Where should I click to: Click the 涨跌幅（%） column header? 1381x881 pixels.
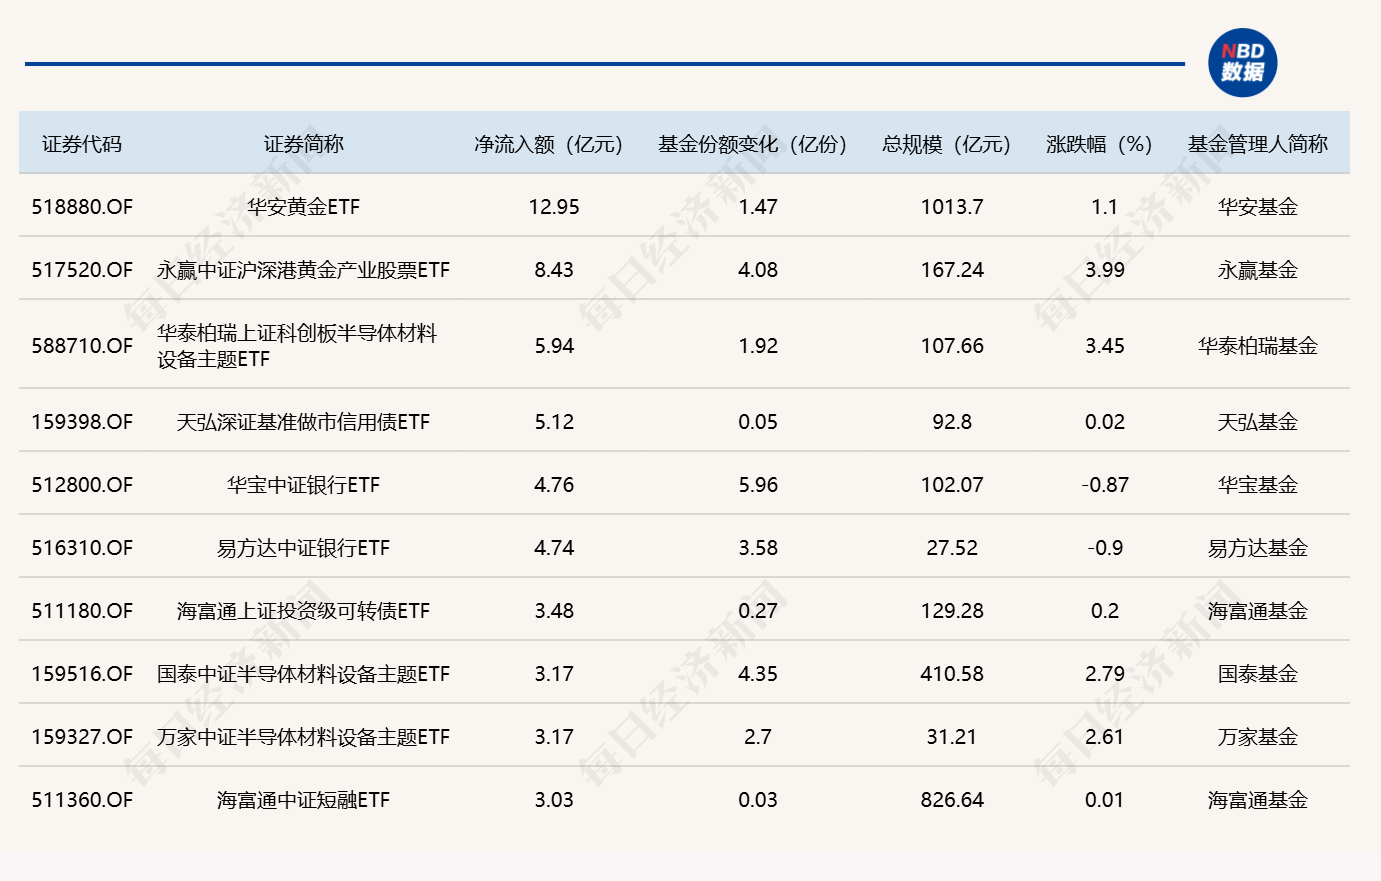[1099, 144]
